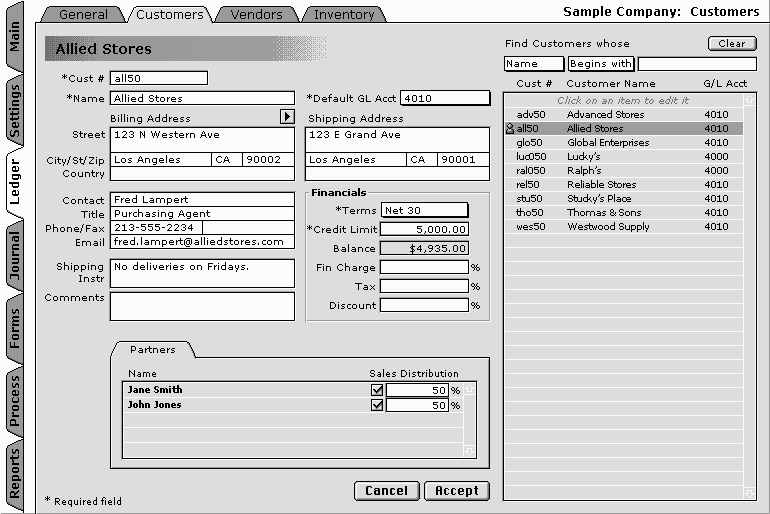Switch to the General tab
This screenshot has width=770, height=514.
coord(83,15)
